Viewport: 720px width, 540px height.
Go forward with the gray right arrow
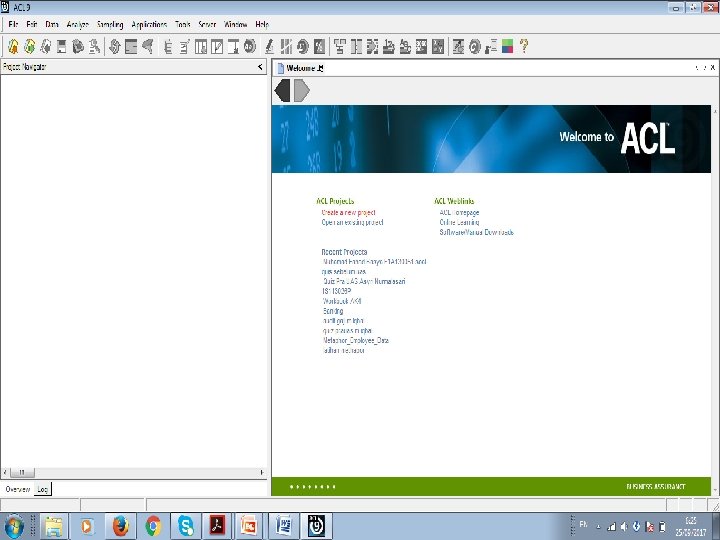(302, 90)
